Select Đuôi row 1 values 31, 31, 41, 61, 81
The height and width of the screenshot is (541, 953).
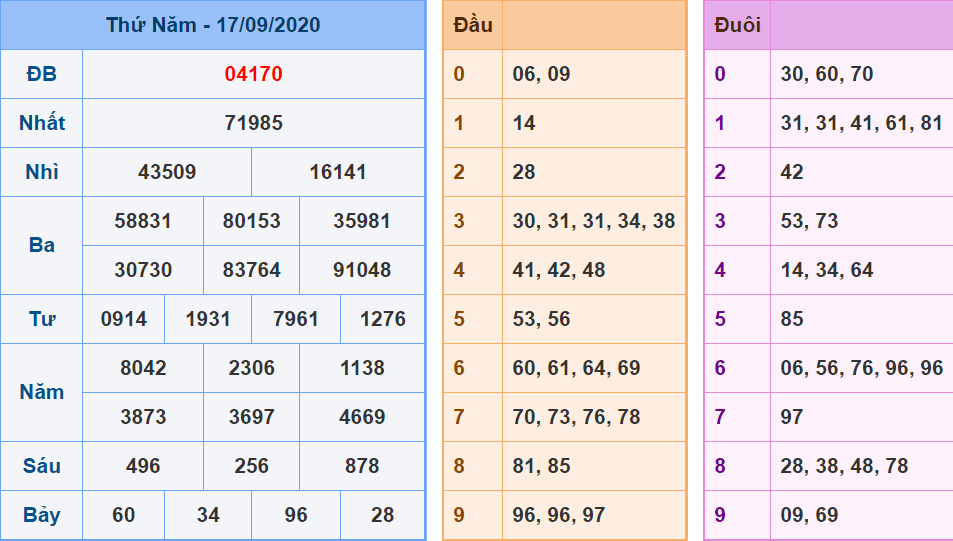[x=861, y=123]
